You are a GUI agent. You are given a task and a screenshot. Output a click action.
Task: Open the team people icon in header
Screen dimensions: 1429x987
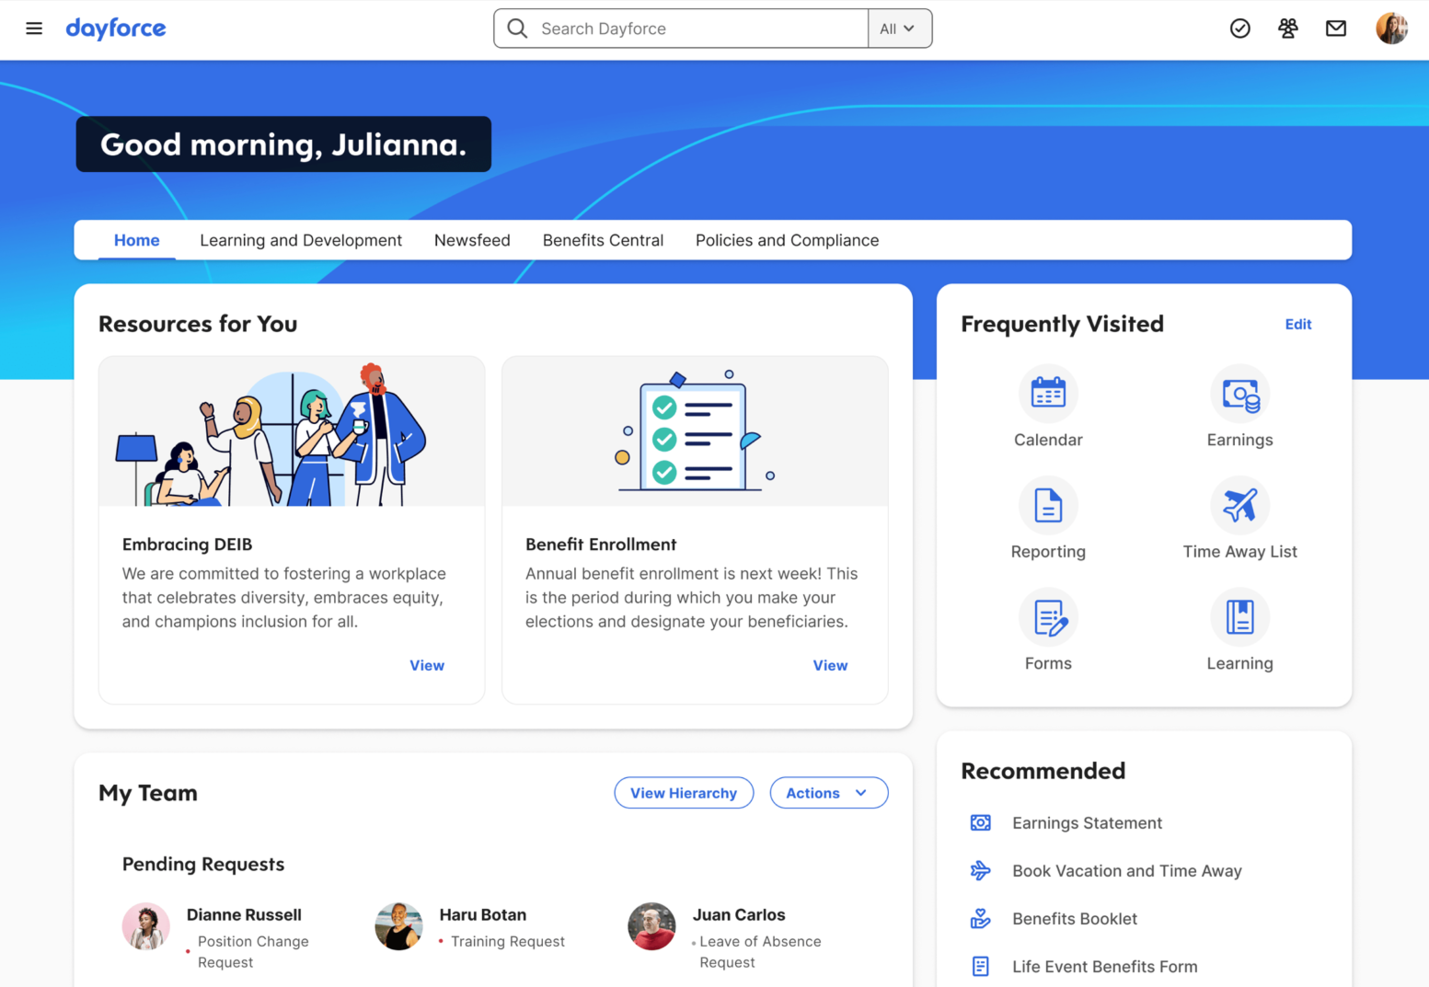click(x=1288, y=29)
